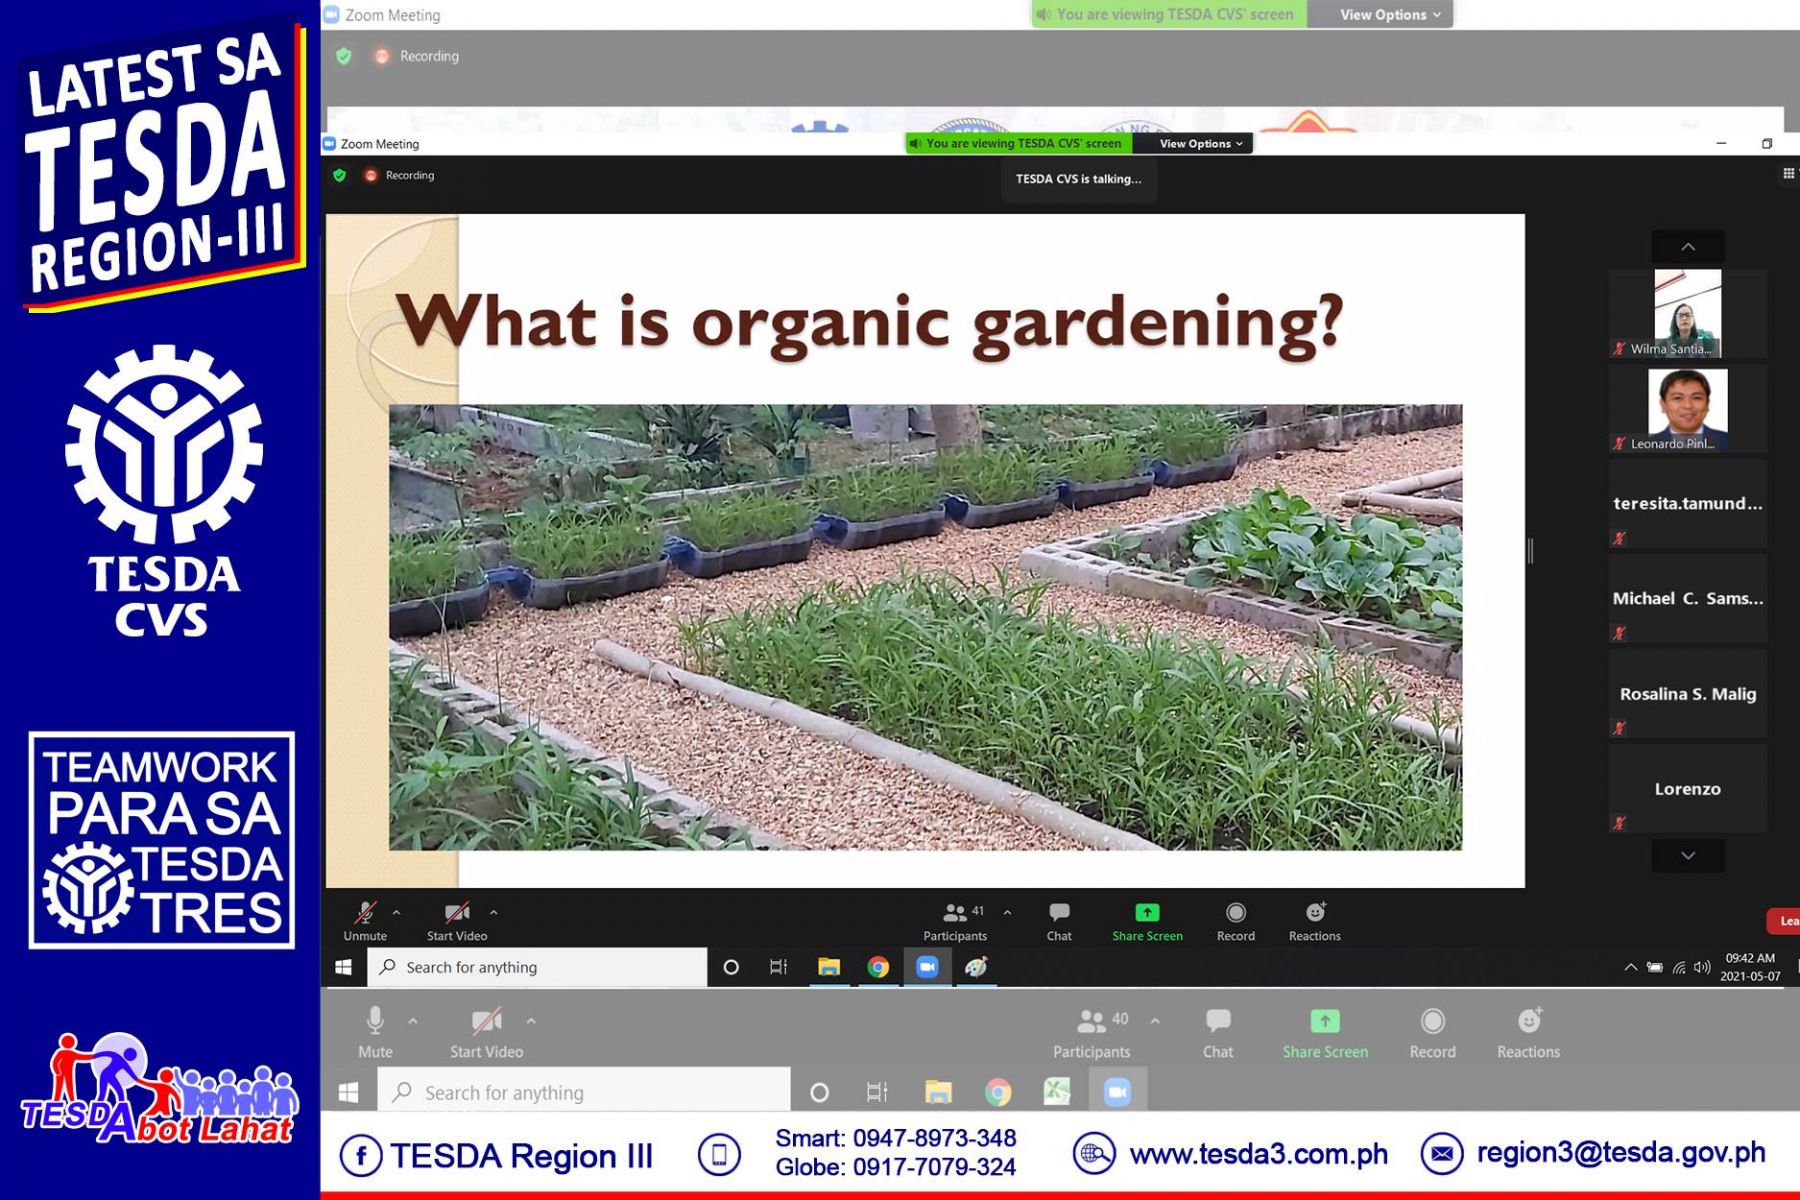The image size is (1800, 1200).
Task: Click gallery view grid icon top right
Action: pyautogui.click(x=1789, y=174)
